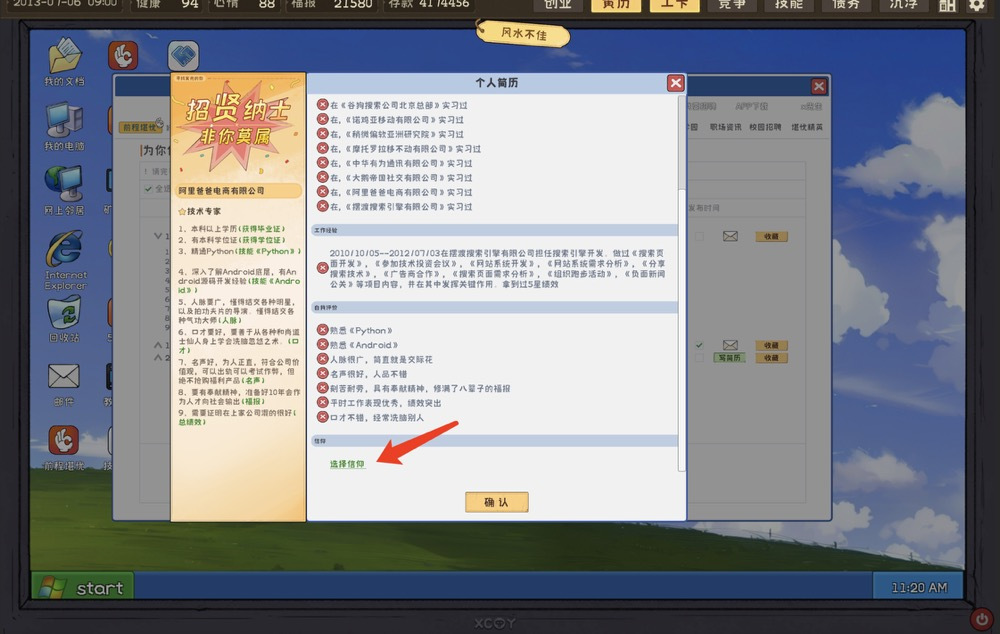This screenshot has width=1000, height=634.
Task: Click the 选择信仰 link
Action: click(x=347, y=464)
